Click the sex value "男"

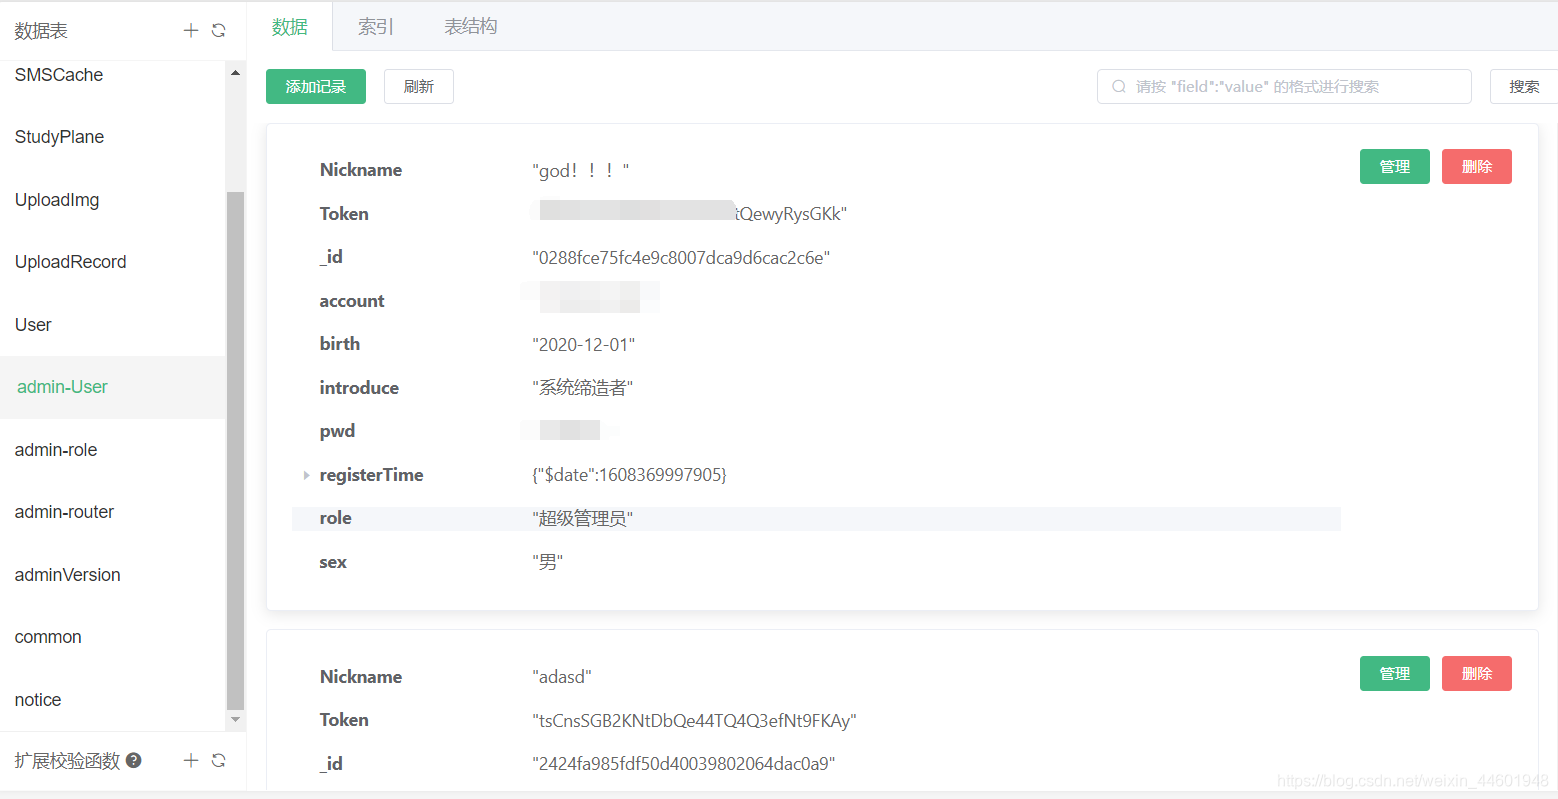(x=548, y=562)
